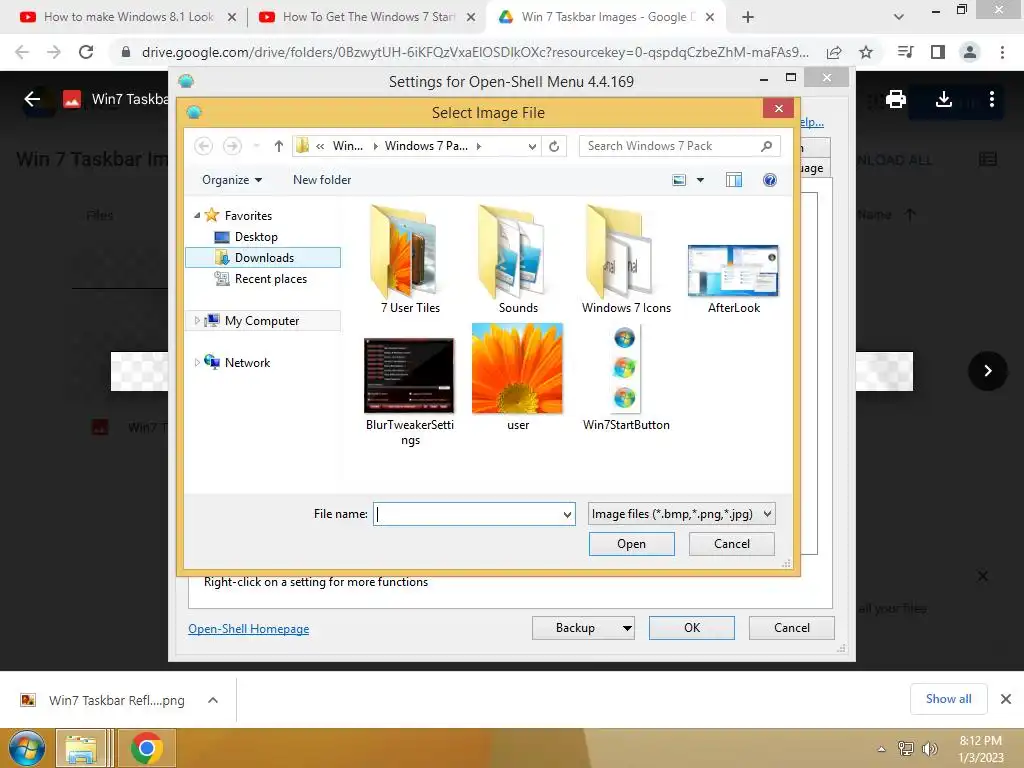Show hidden tray icons arrow

coord(881,749)
